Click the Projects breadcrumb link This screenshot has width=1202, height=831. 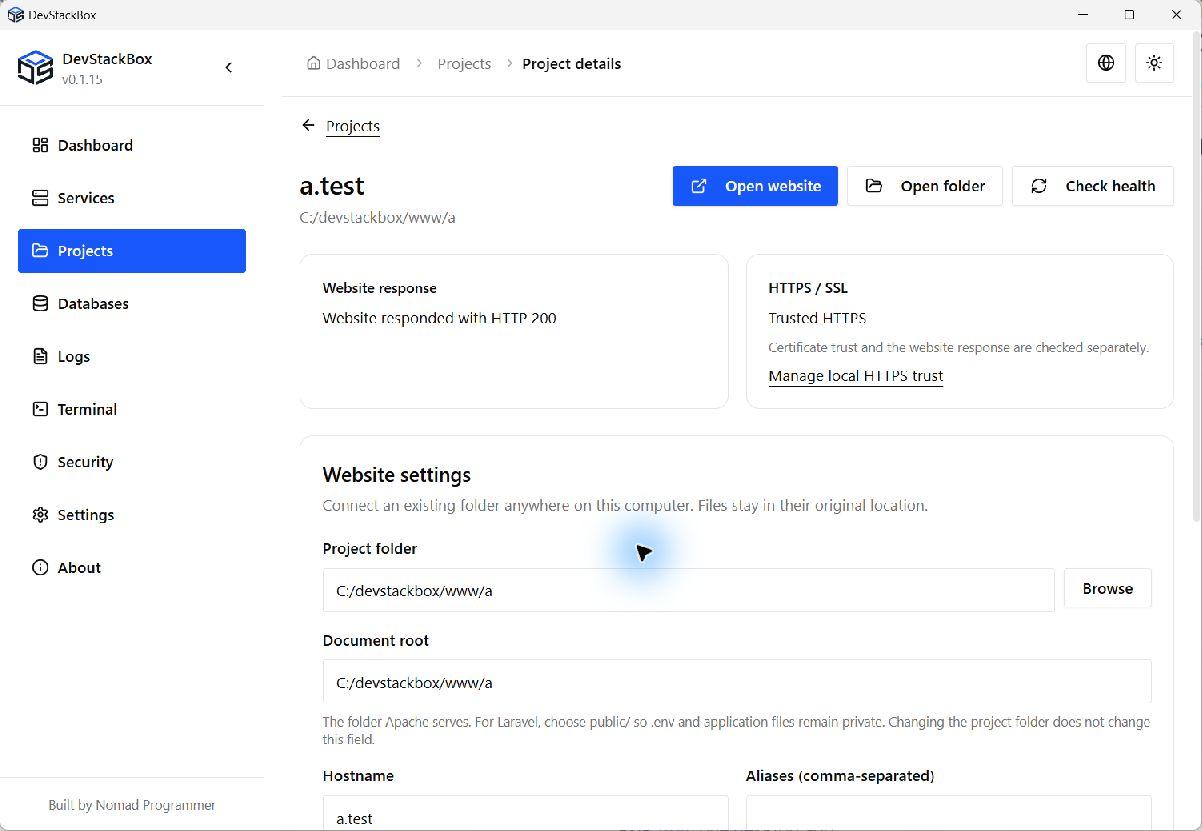click(464, 63)
